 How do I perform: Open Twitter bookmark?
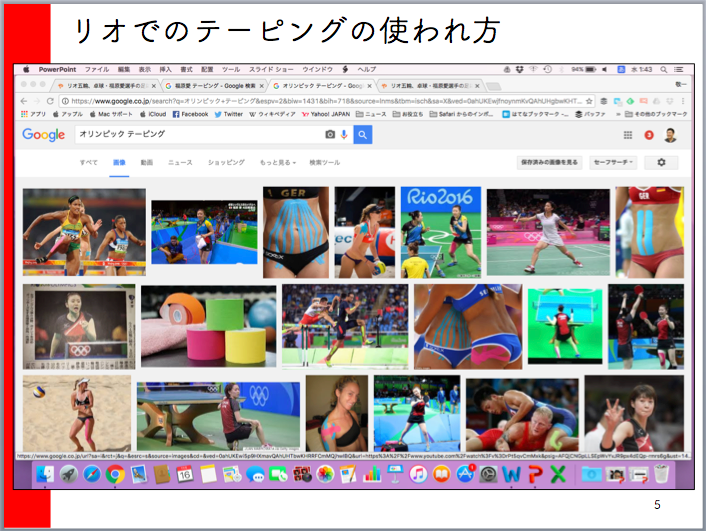(229, 114)
